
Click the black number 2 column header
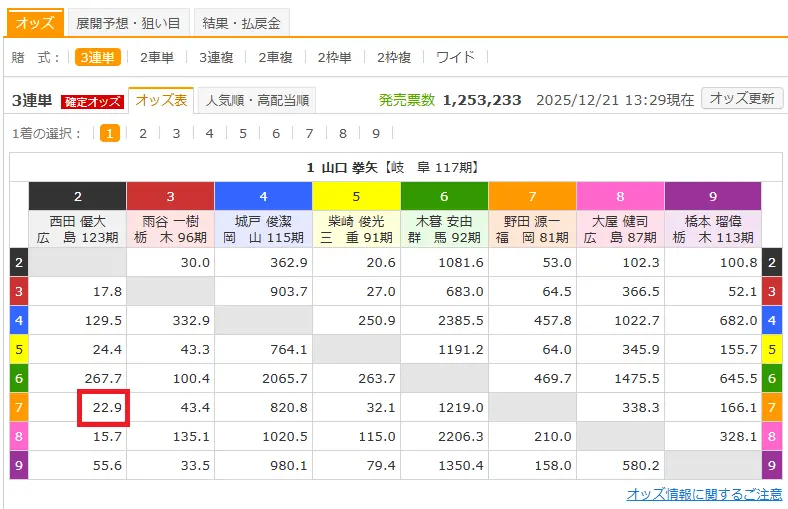click(78, 196)
